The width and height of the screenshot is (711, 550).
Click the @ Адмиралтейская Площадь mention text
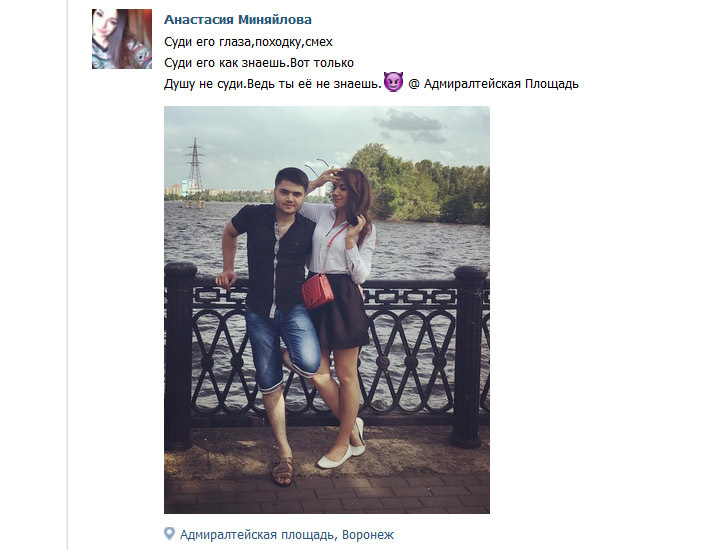click(x=493, y=84)
